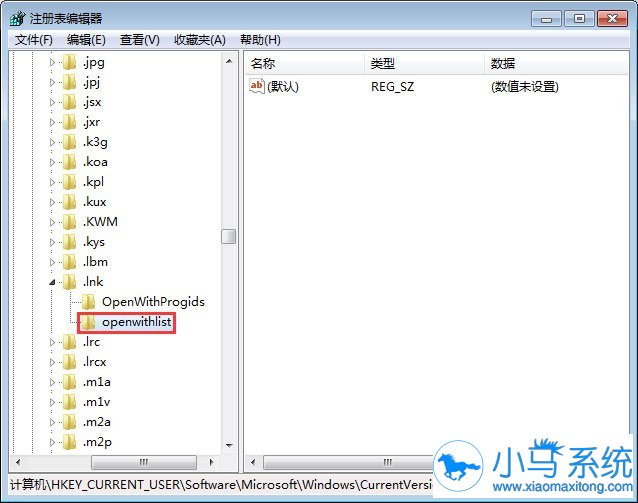Expand the .KWM key
638x503 pixels.
point(52,222)
